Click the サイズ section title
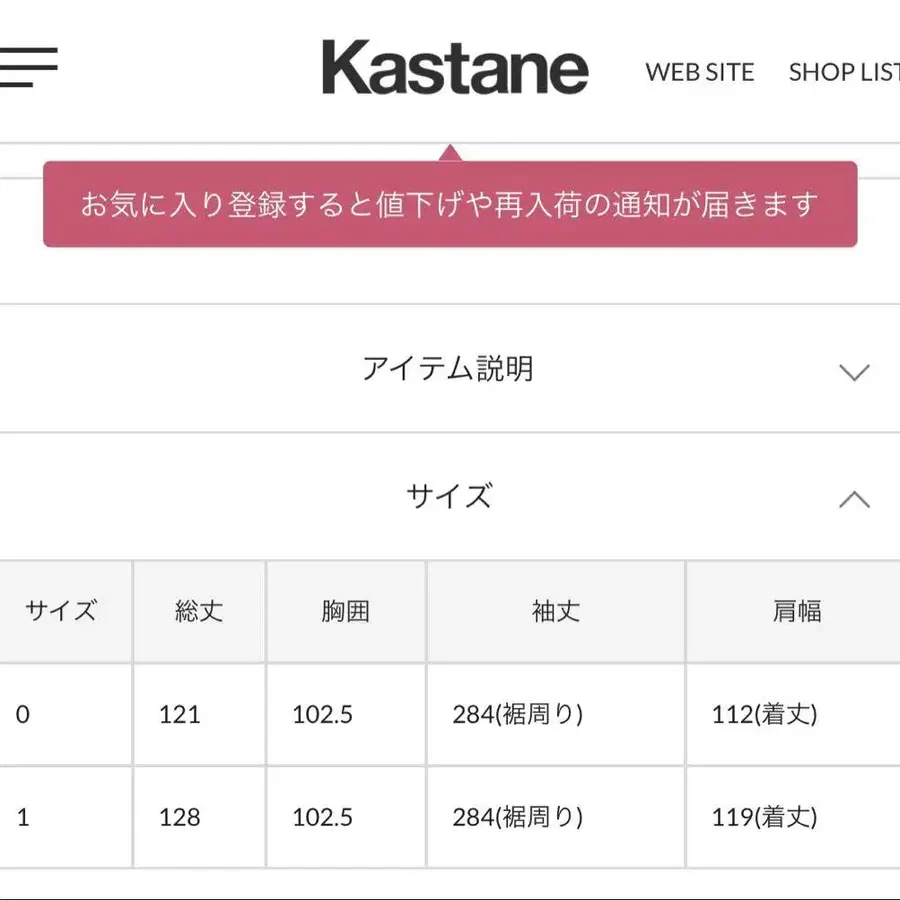The image size is (900, 900). click(449, 496)
